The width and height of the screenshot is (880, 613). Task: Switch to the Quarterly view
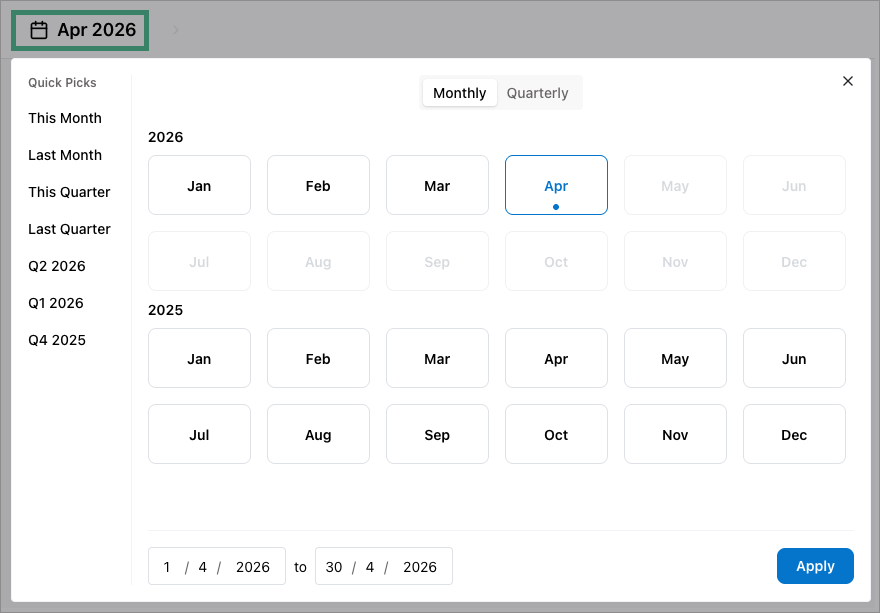[x=537, y=93]
